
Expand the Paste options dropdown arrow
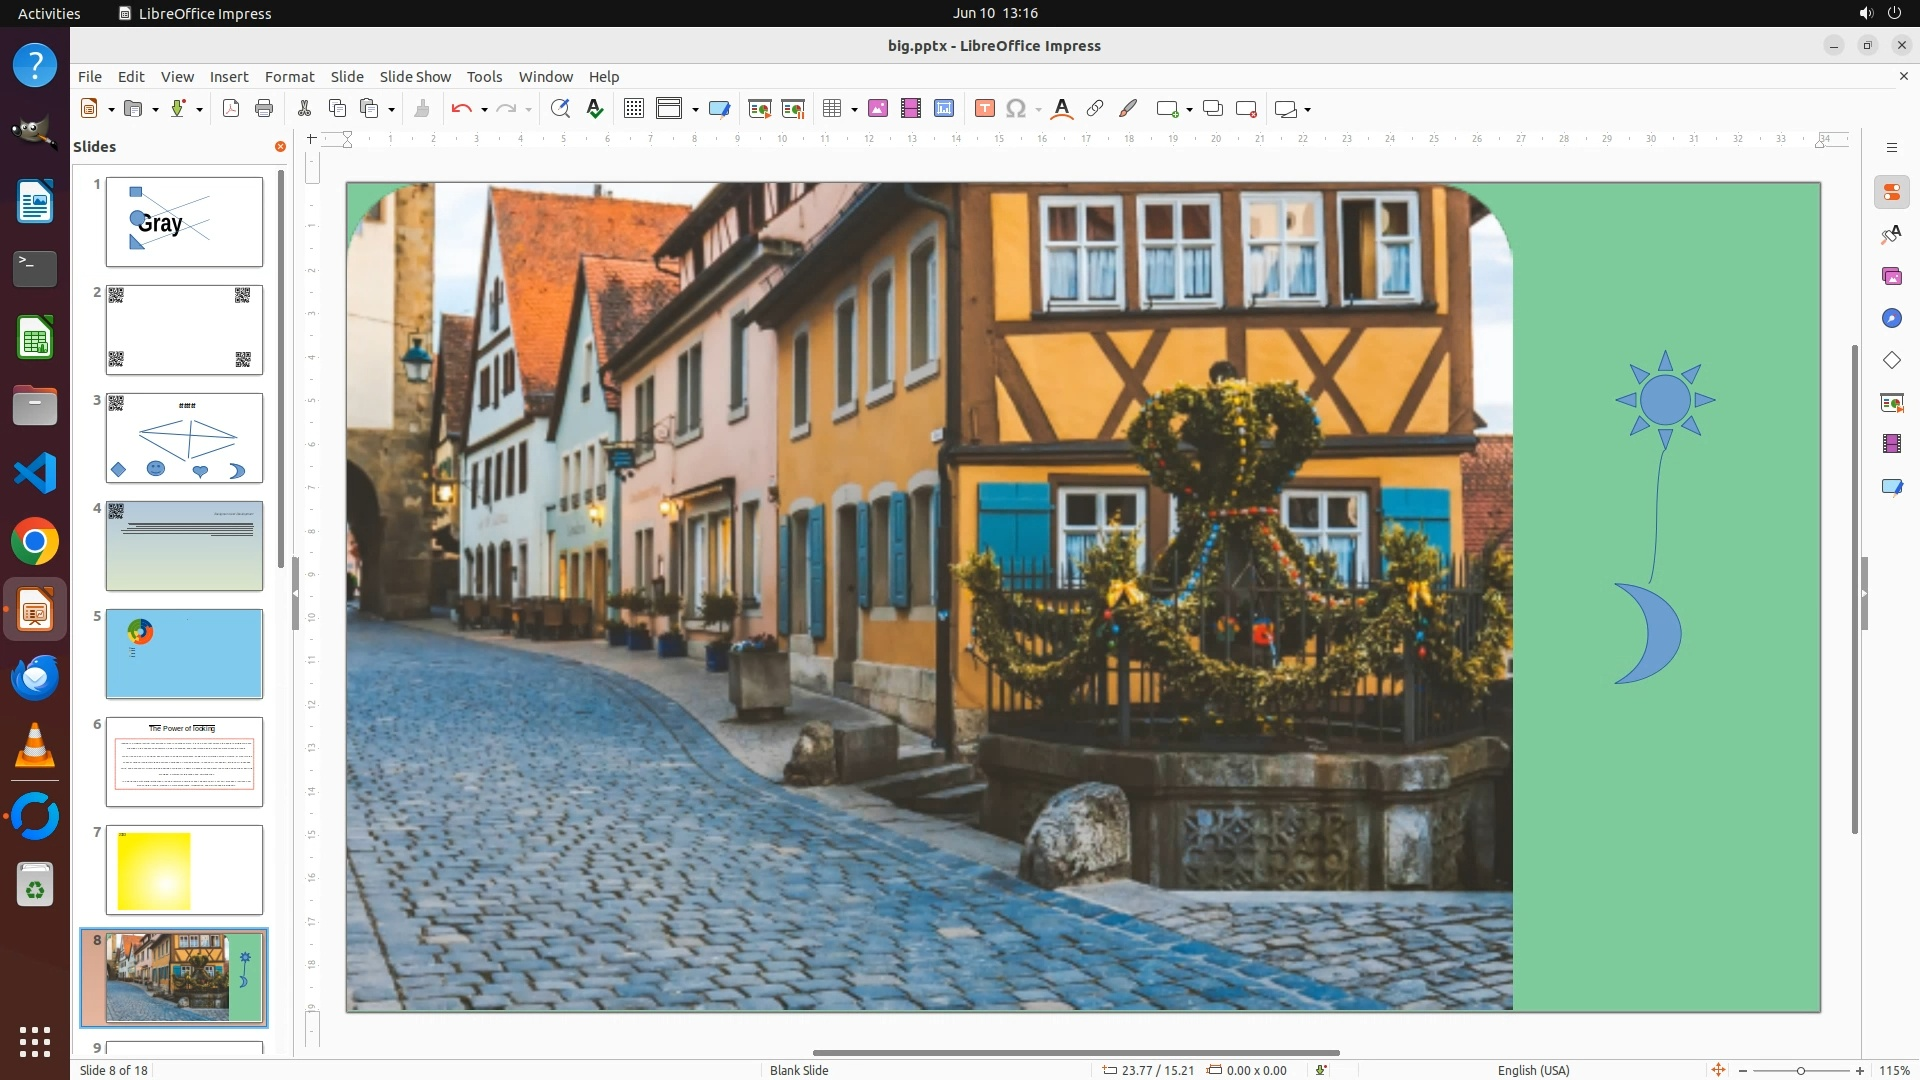pos(391,110)
